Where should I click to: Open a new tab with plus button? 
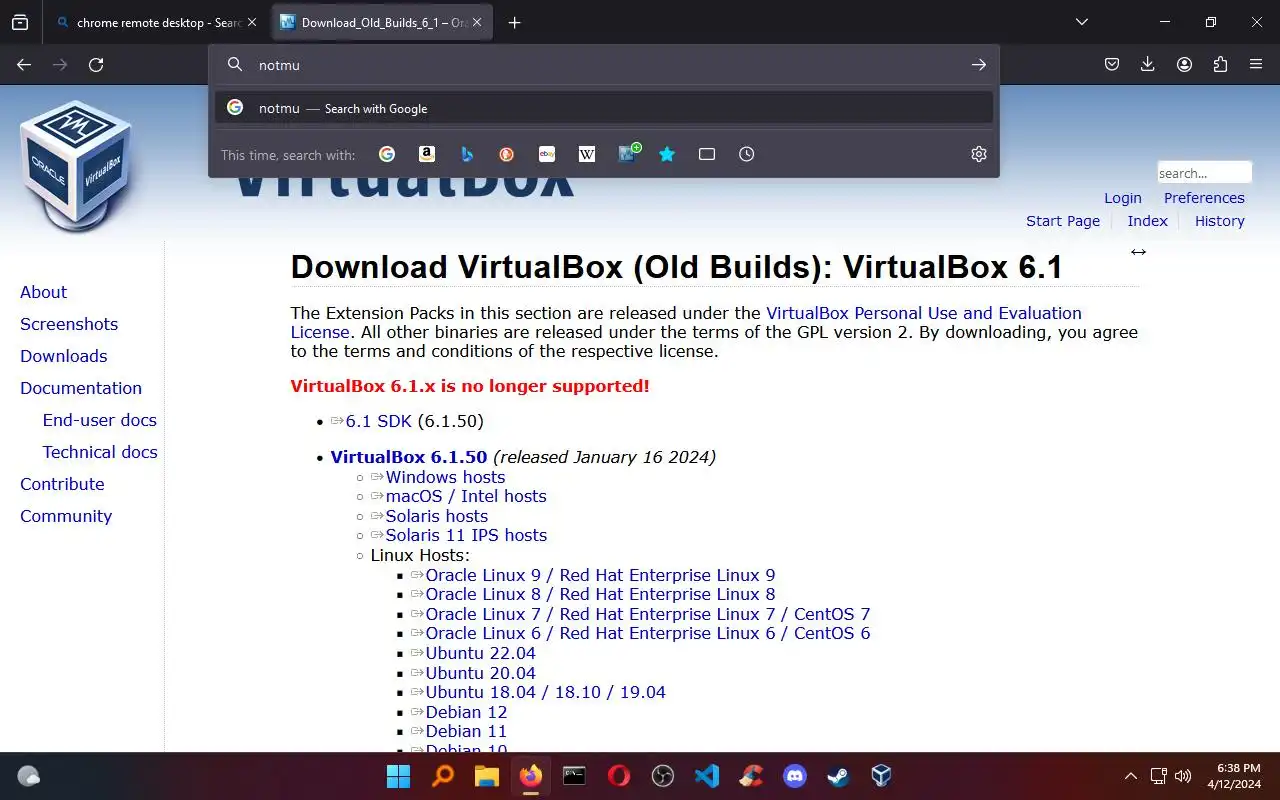pyautogui.click(x=514, y=22)
